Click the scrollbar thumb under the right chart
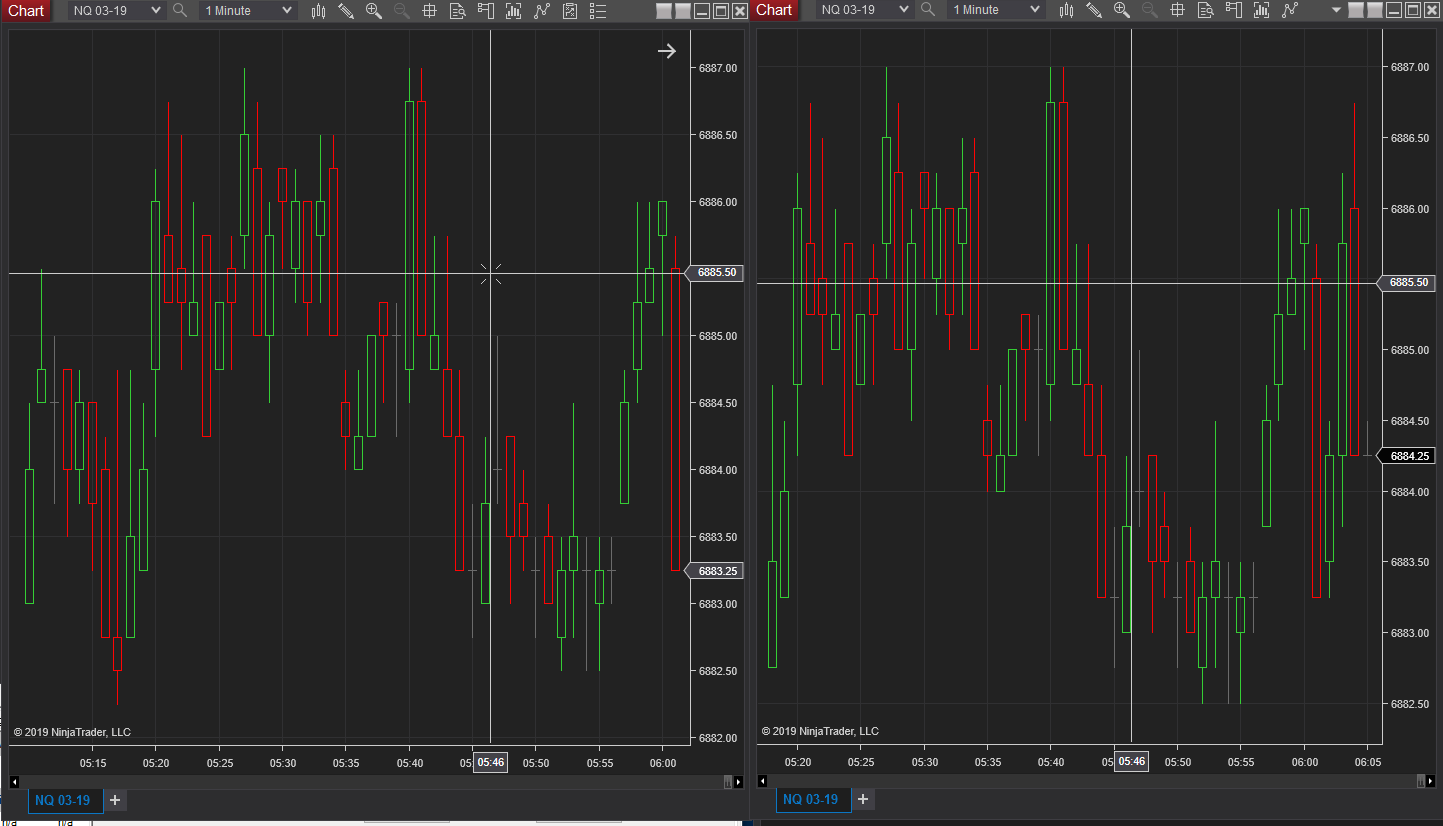Screen dimensions: 1443x826 pos(1420,781)
